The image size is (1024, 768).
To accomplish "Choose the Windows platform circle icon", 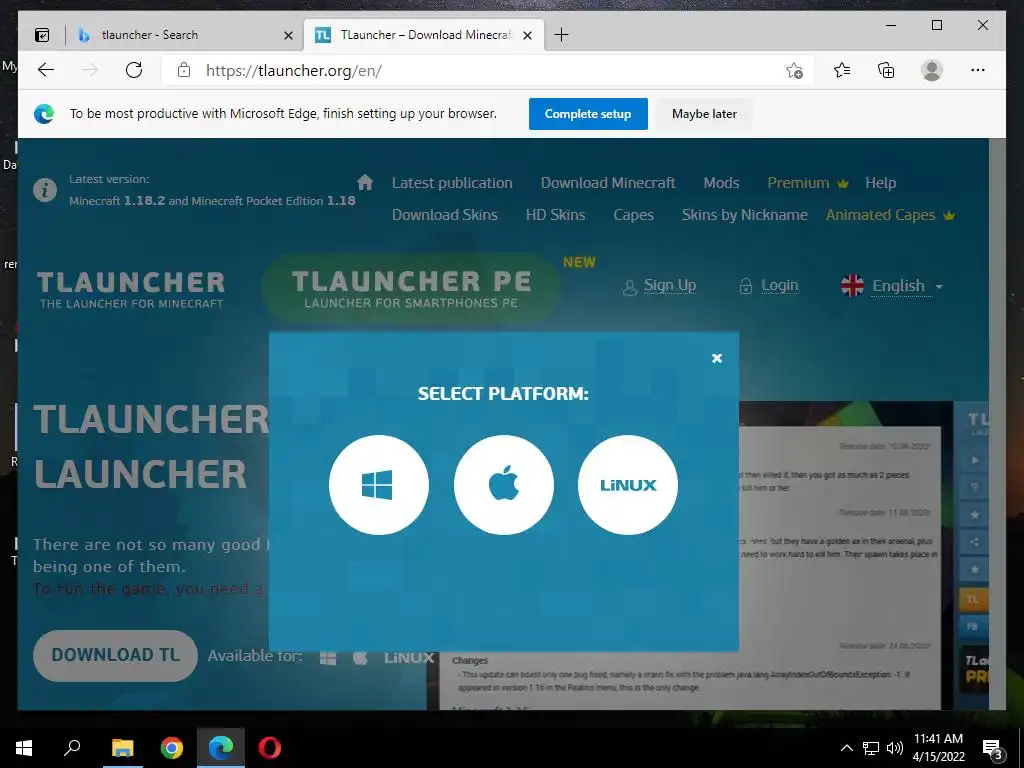I will tap(379, 485).
